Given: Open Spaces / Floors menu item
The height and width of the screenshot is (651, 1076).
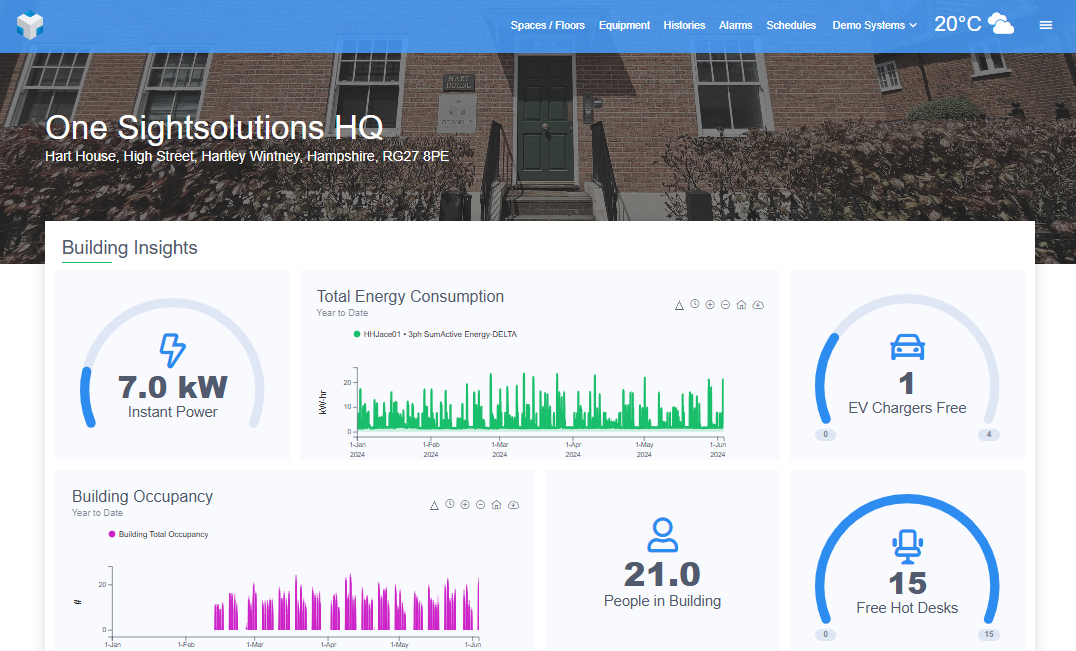Looking at the screenshot, I should 548,25.
